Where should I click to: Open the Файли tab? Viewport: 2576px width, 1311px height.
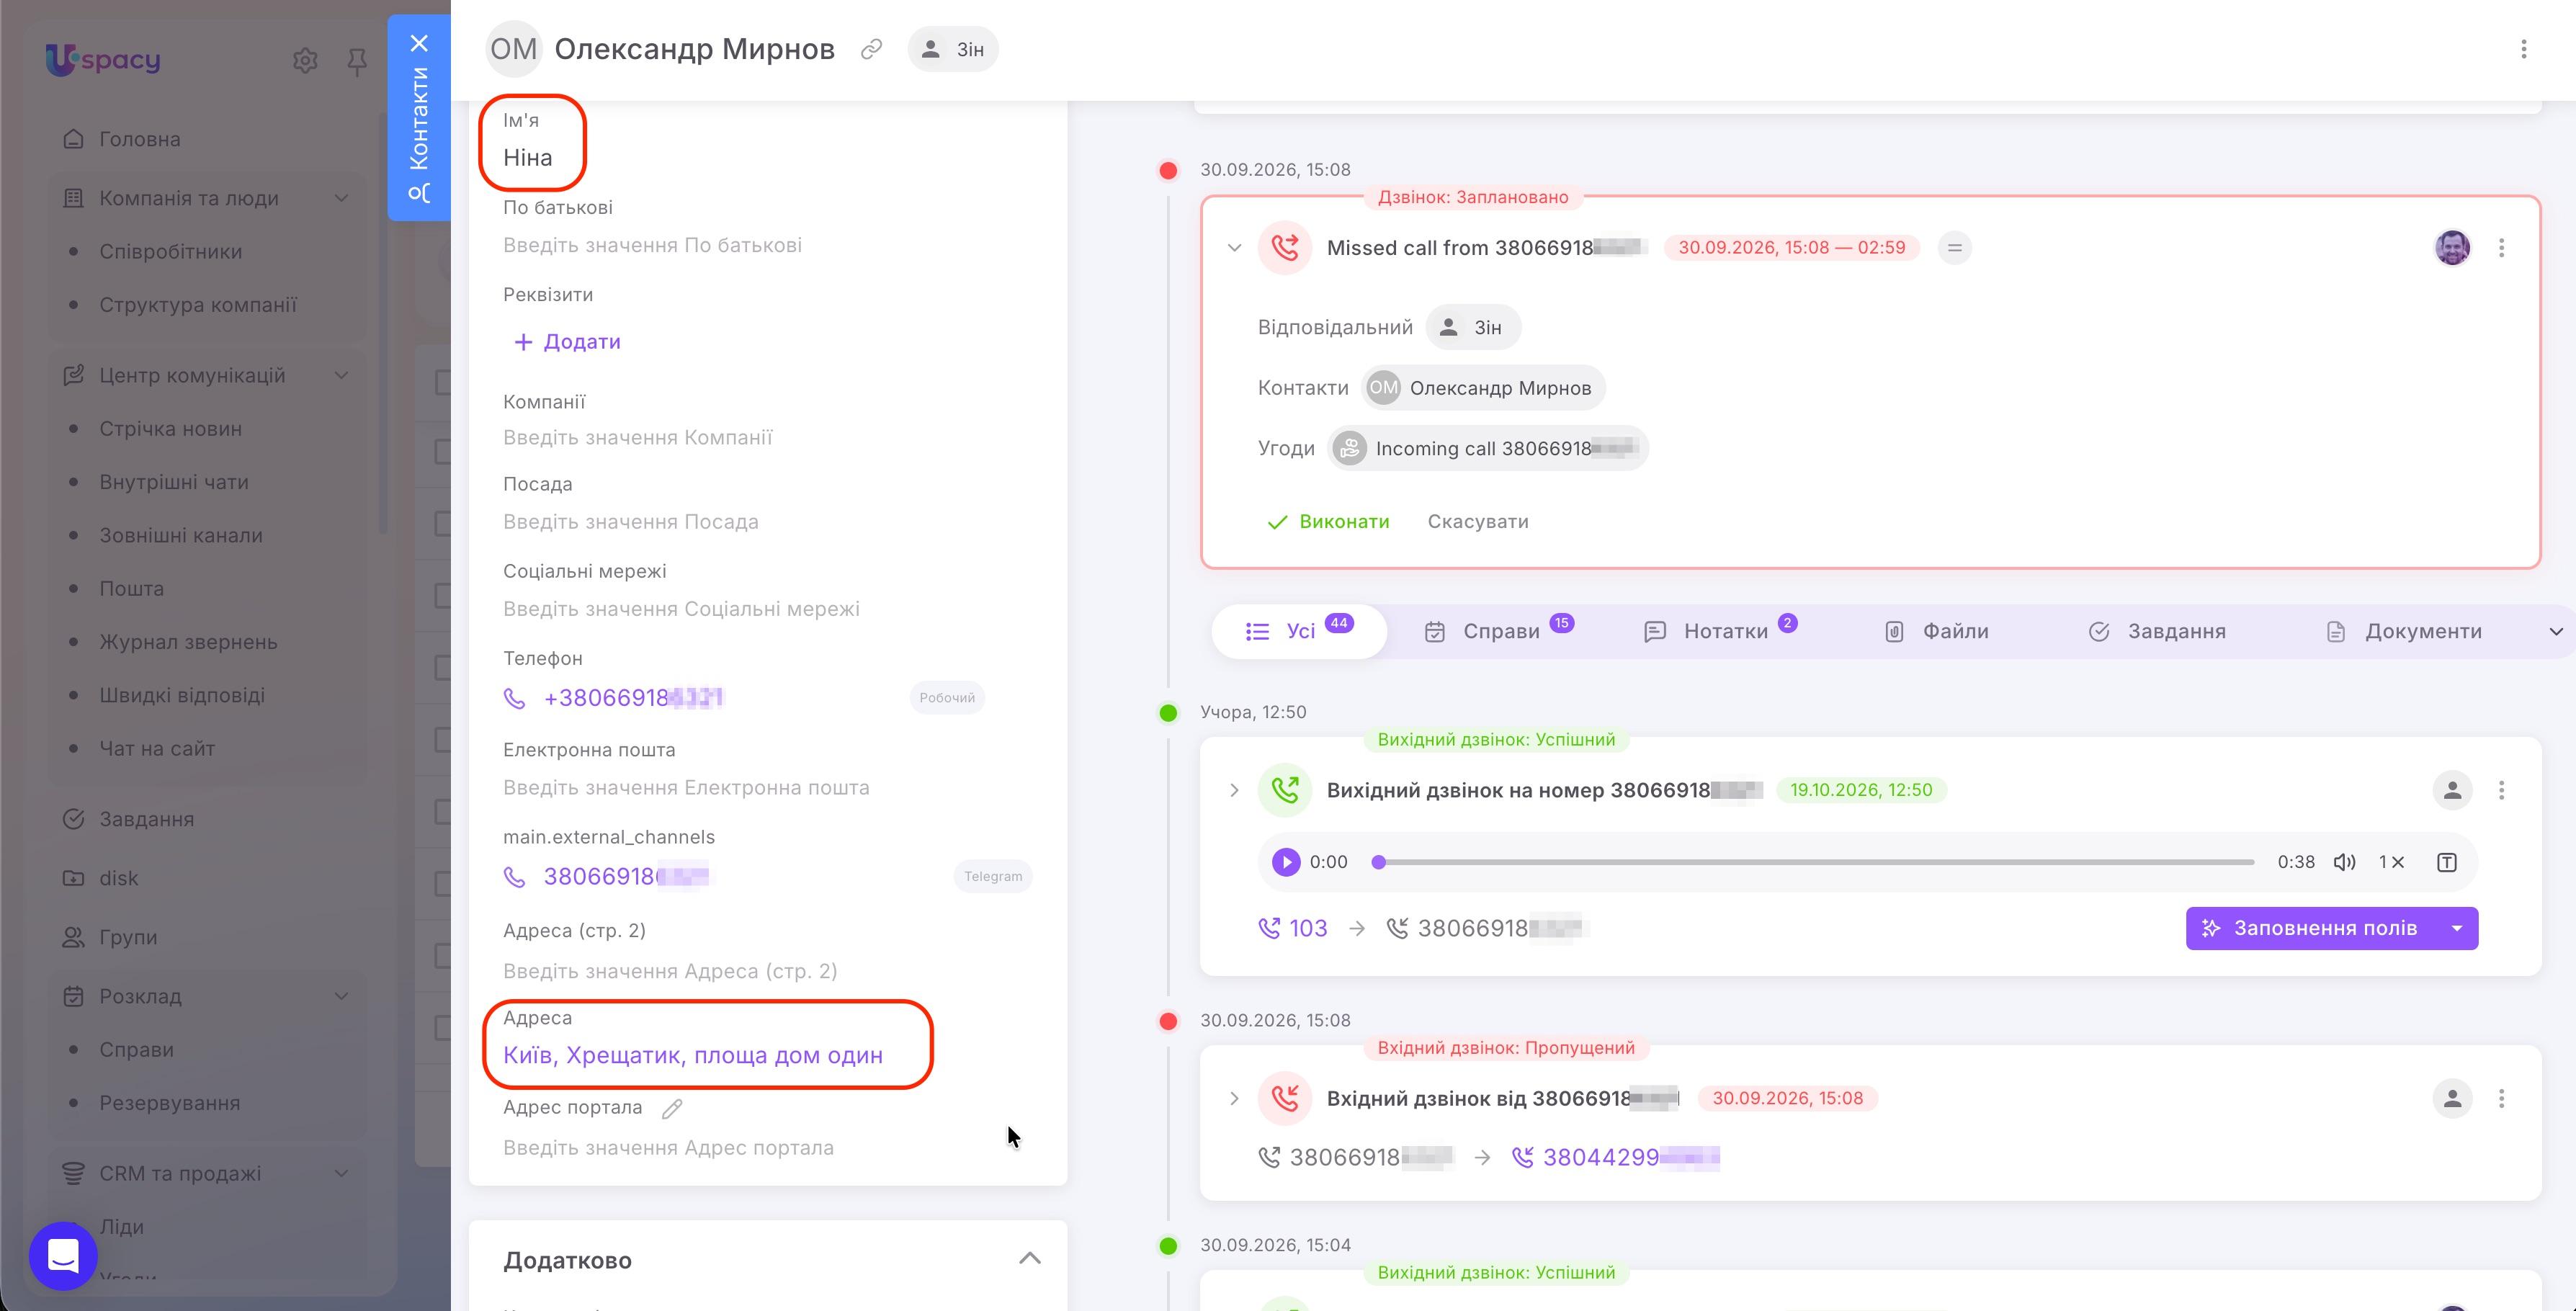pos(1937,631)
